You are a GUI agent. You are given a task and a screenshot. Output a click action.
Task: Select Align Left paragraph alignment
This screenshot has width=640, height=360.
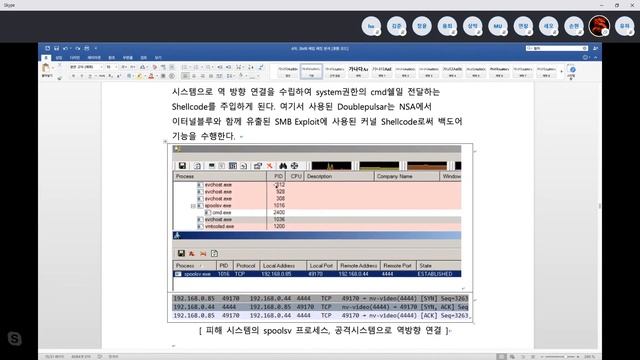pyautogui.click(x=185, y=76)
